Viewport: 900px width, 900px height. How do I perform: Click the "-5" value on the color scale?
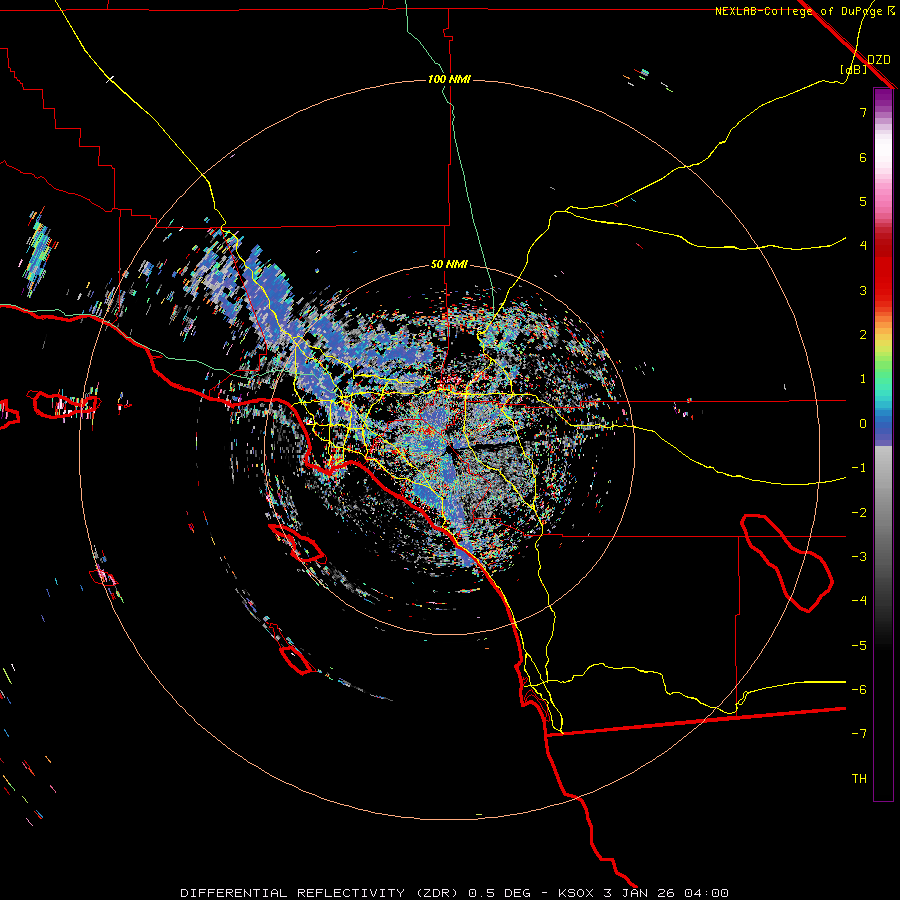click(x=859, y=646)
